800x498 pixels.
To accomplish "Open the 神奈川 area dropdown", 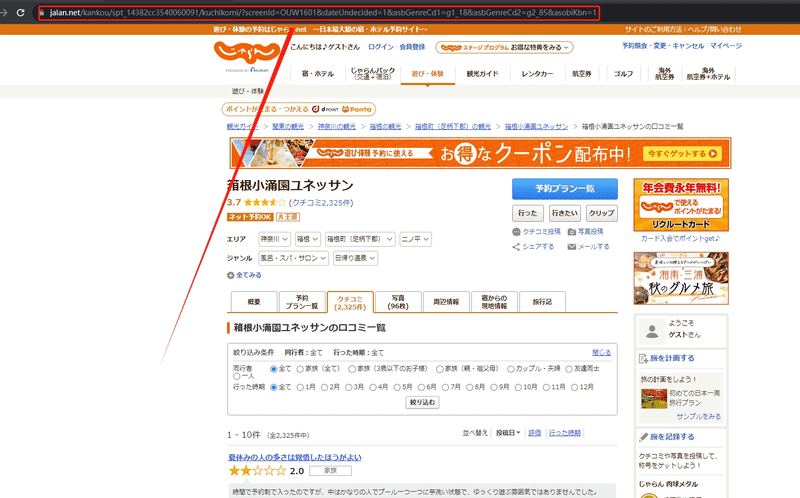I will click(x=274, y=239).
